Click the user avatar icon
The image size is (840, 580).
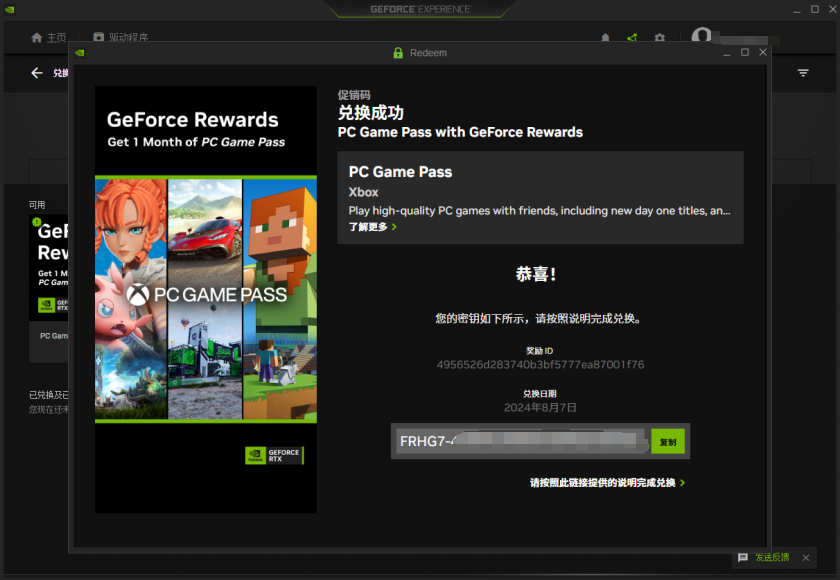701,35
